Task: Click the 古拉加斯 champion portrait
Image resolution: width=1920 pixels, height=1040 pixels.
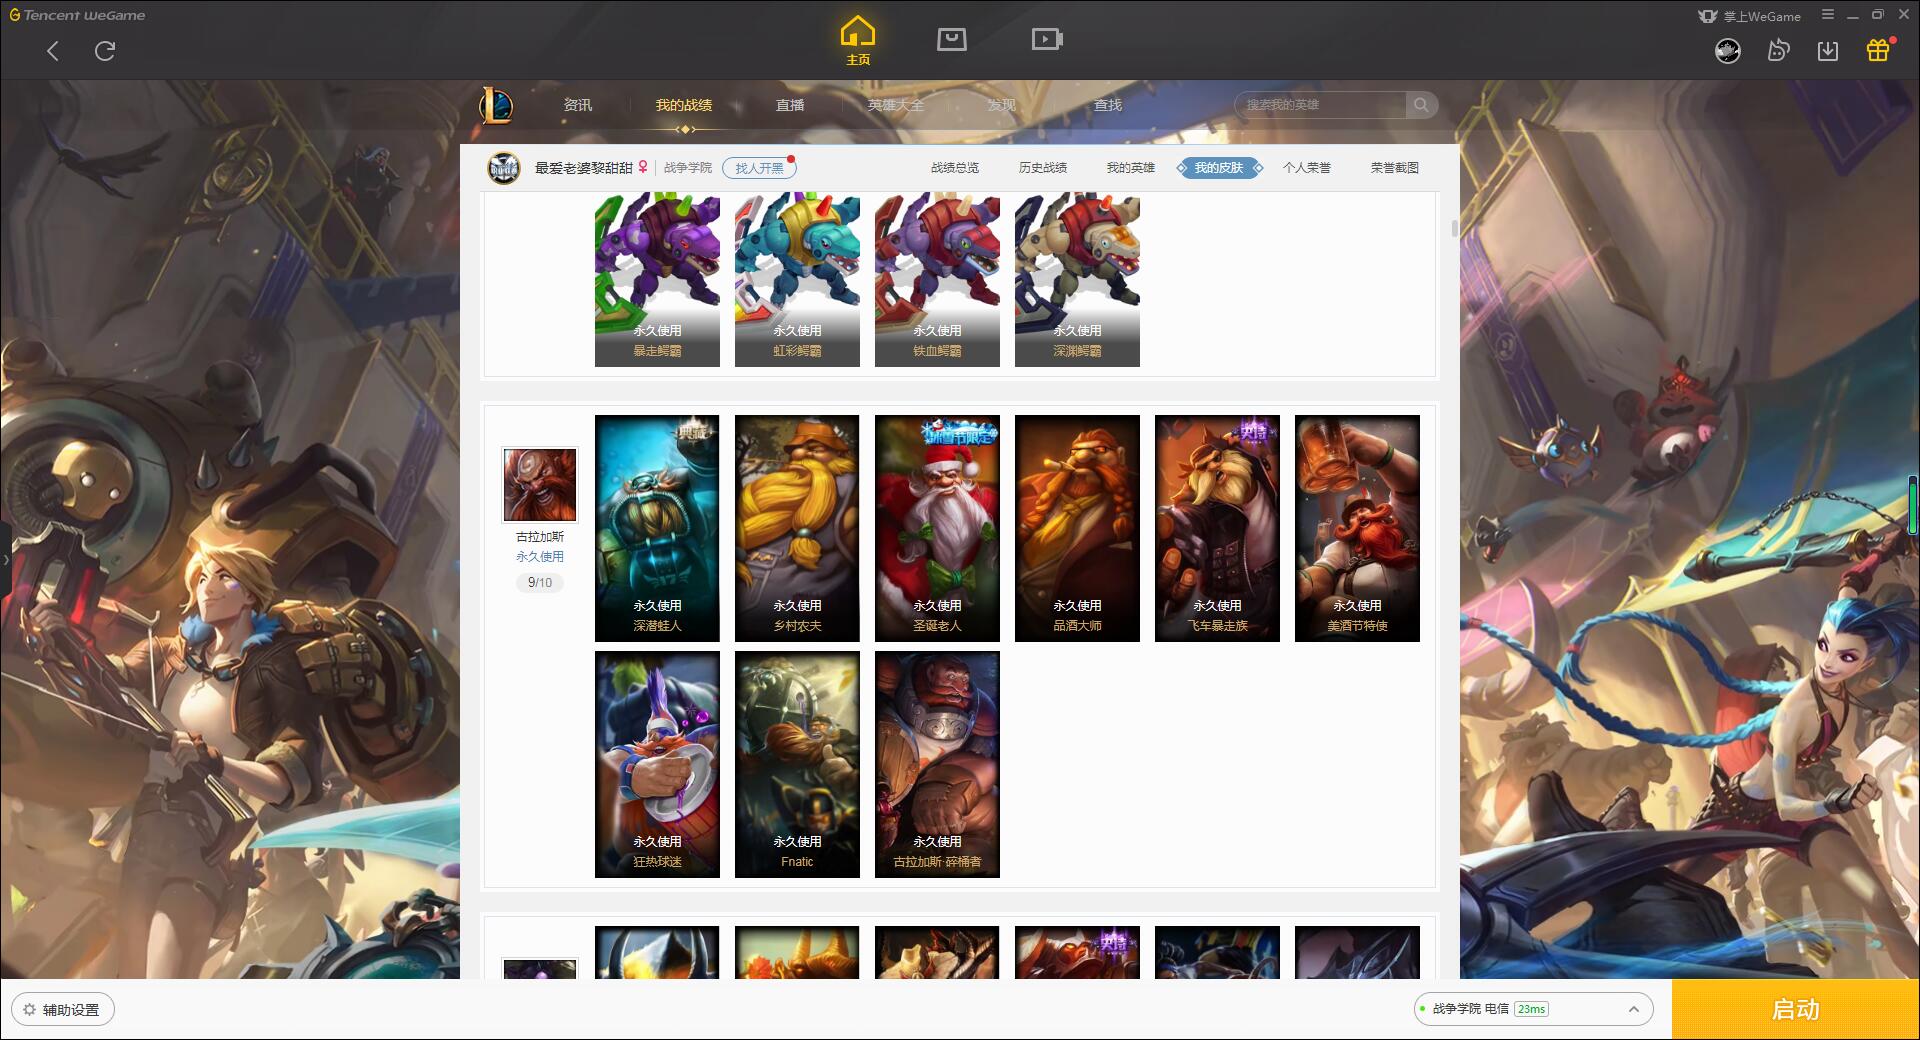Action: (540, 485)
